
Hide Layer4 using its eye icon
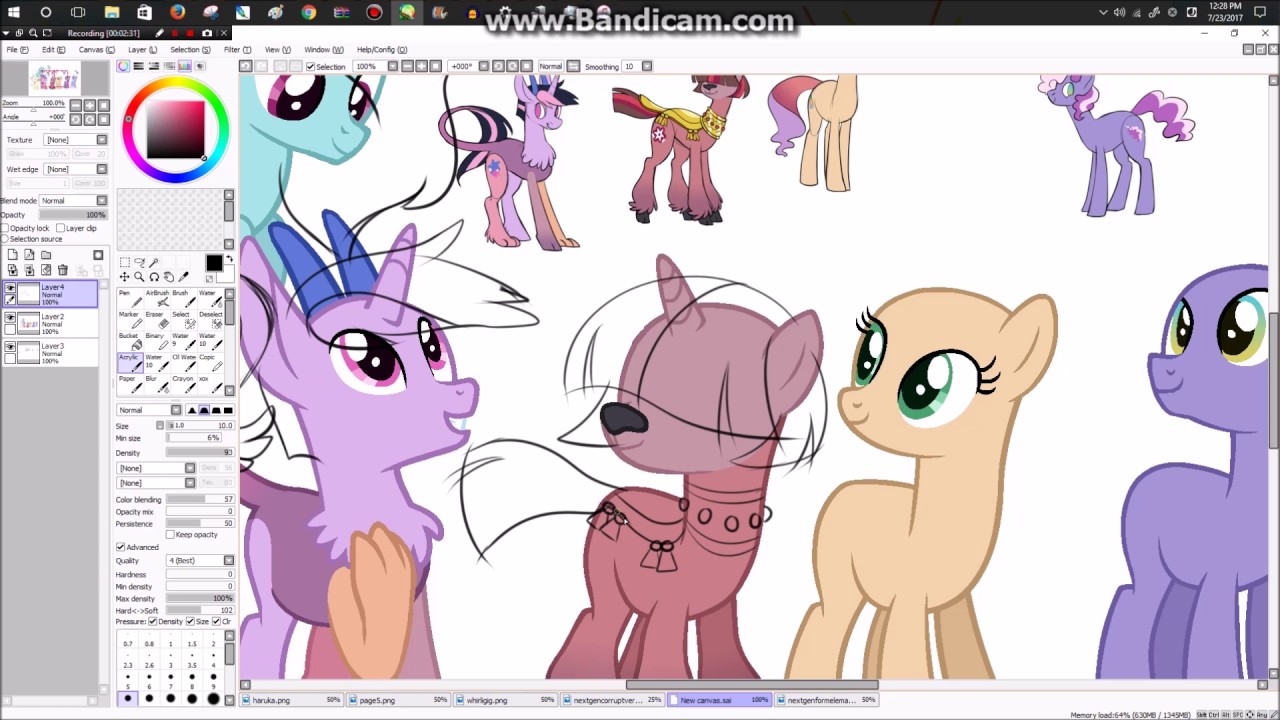click(10, 288)
